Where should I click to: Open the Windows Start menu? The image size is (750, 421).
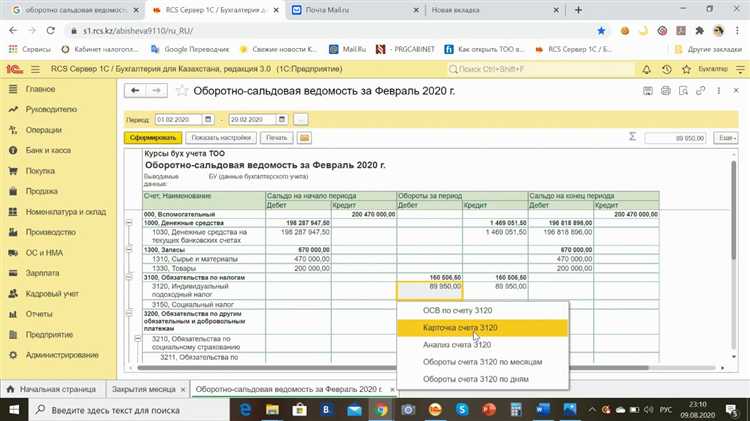pyautogui.click(x=14, y=410)
